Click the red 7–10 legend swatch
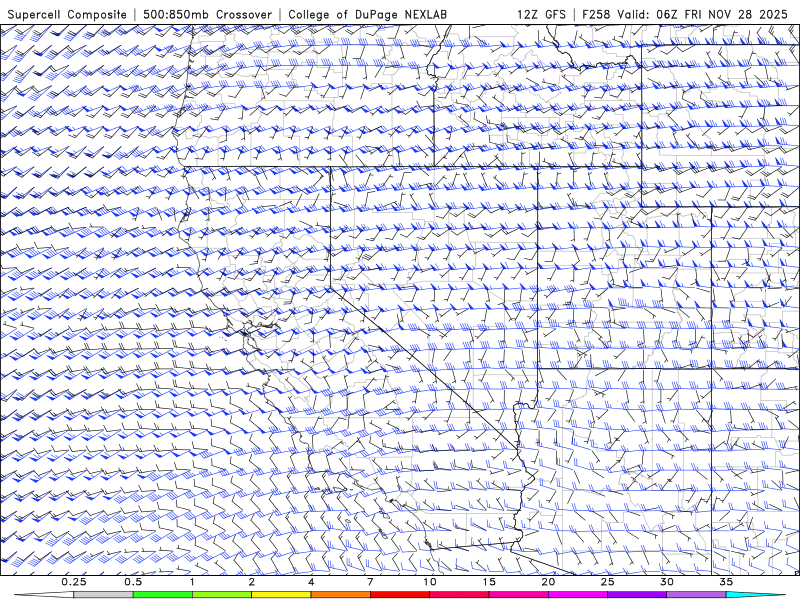 (399, 595)
